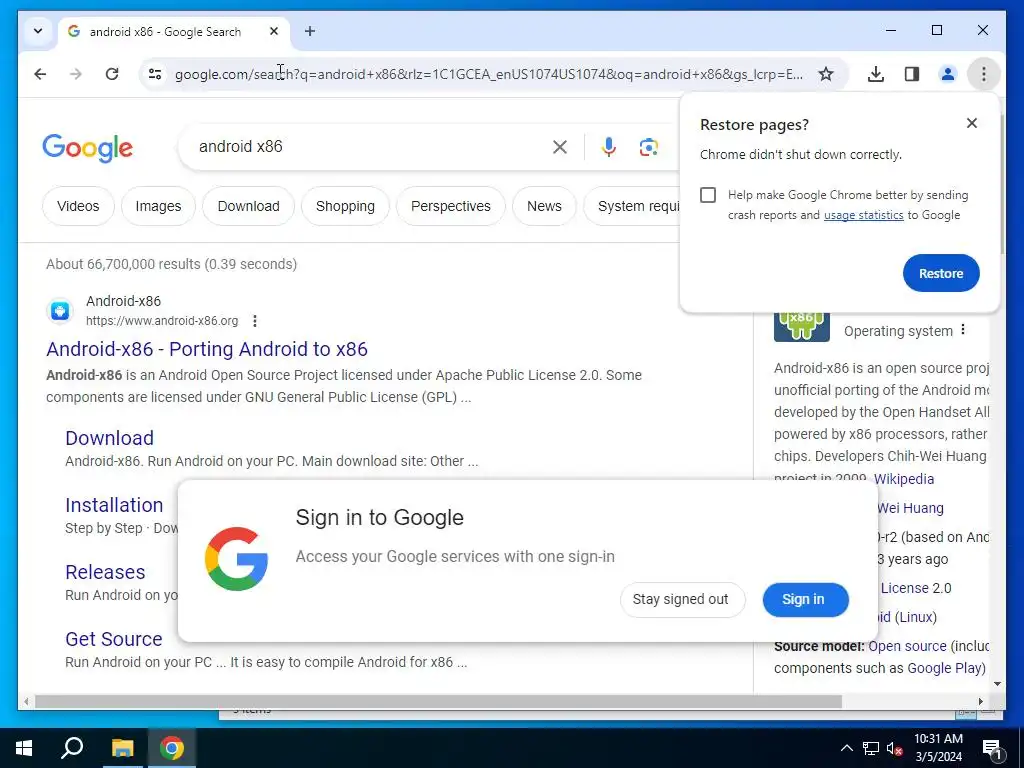
Task: Open 'Android-x86 - Porting Android to x86' result
Action: pos(206,349)
